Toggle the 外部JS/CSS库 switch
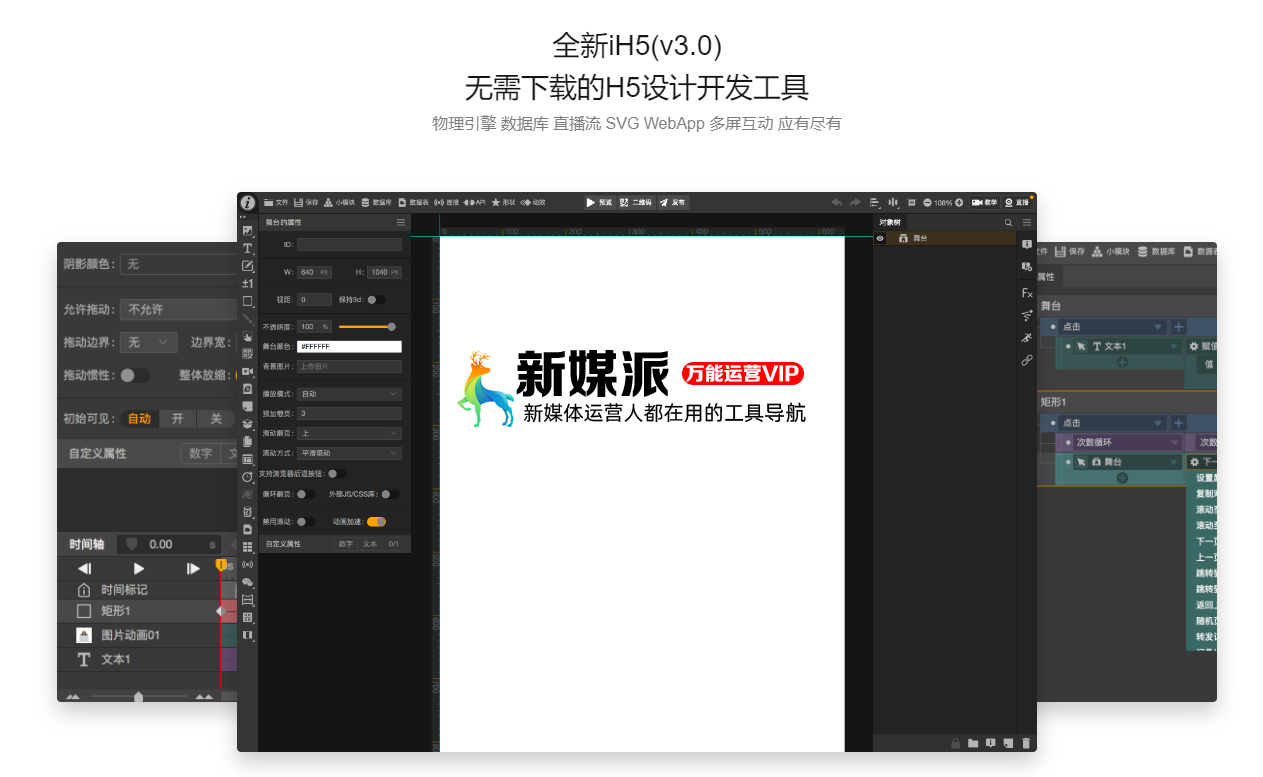The image size is (1263, 777). point(390,494)
